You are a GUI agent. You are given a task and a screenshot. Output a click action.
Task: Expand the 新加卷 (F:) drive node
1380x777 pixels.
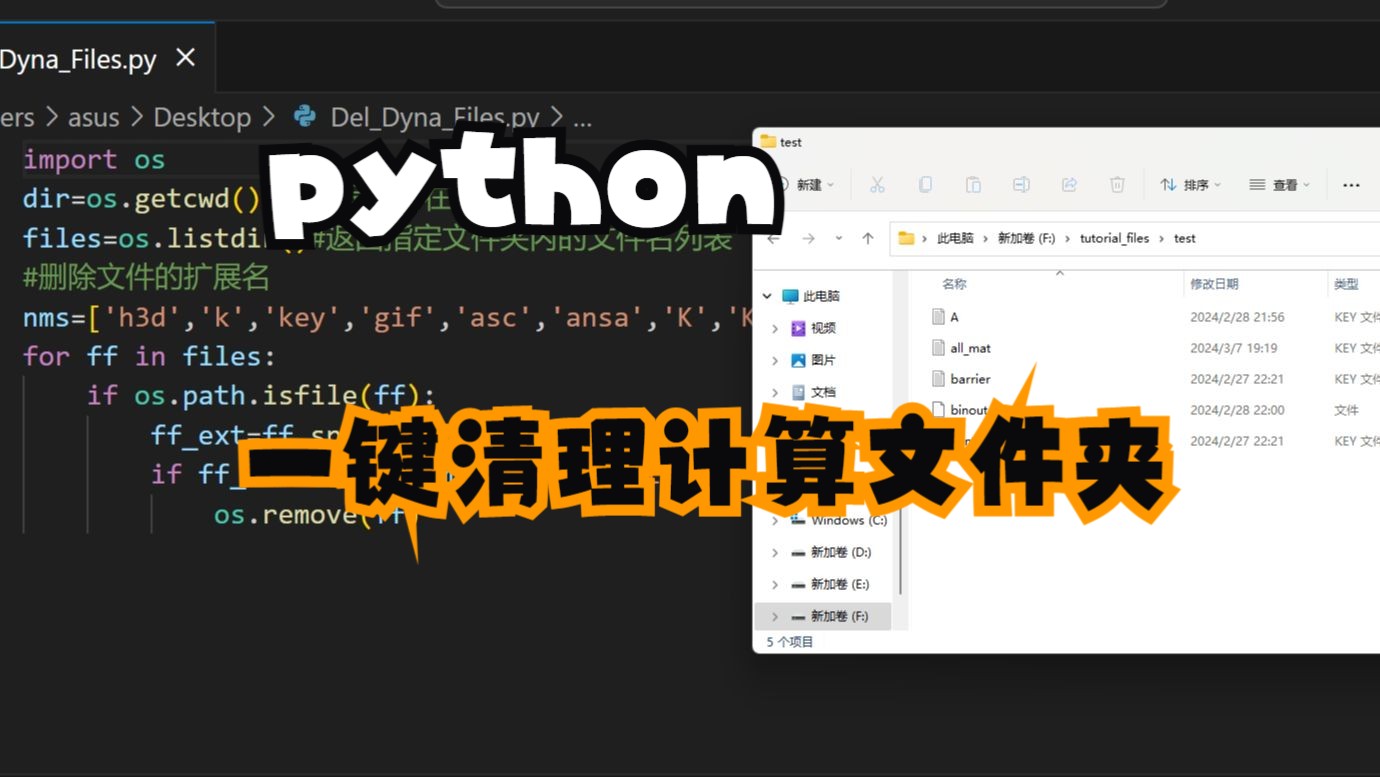775,616
